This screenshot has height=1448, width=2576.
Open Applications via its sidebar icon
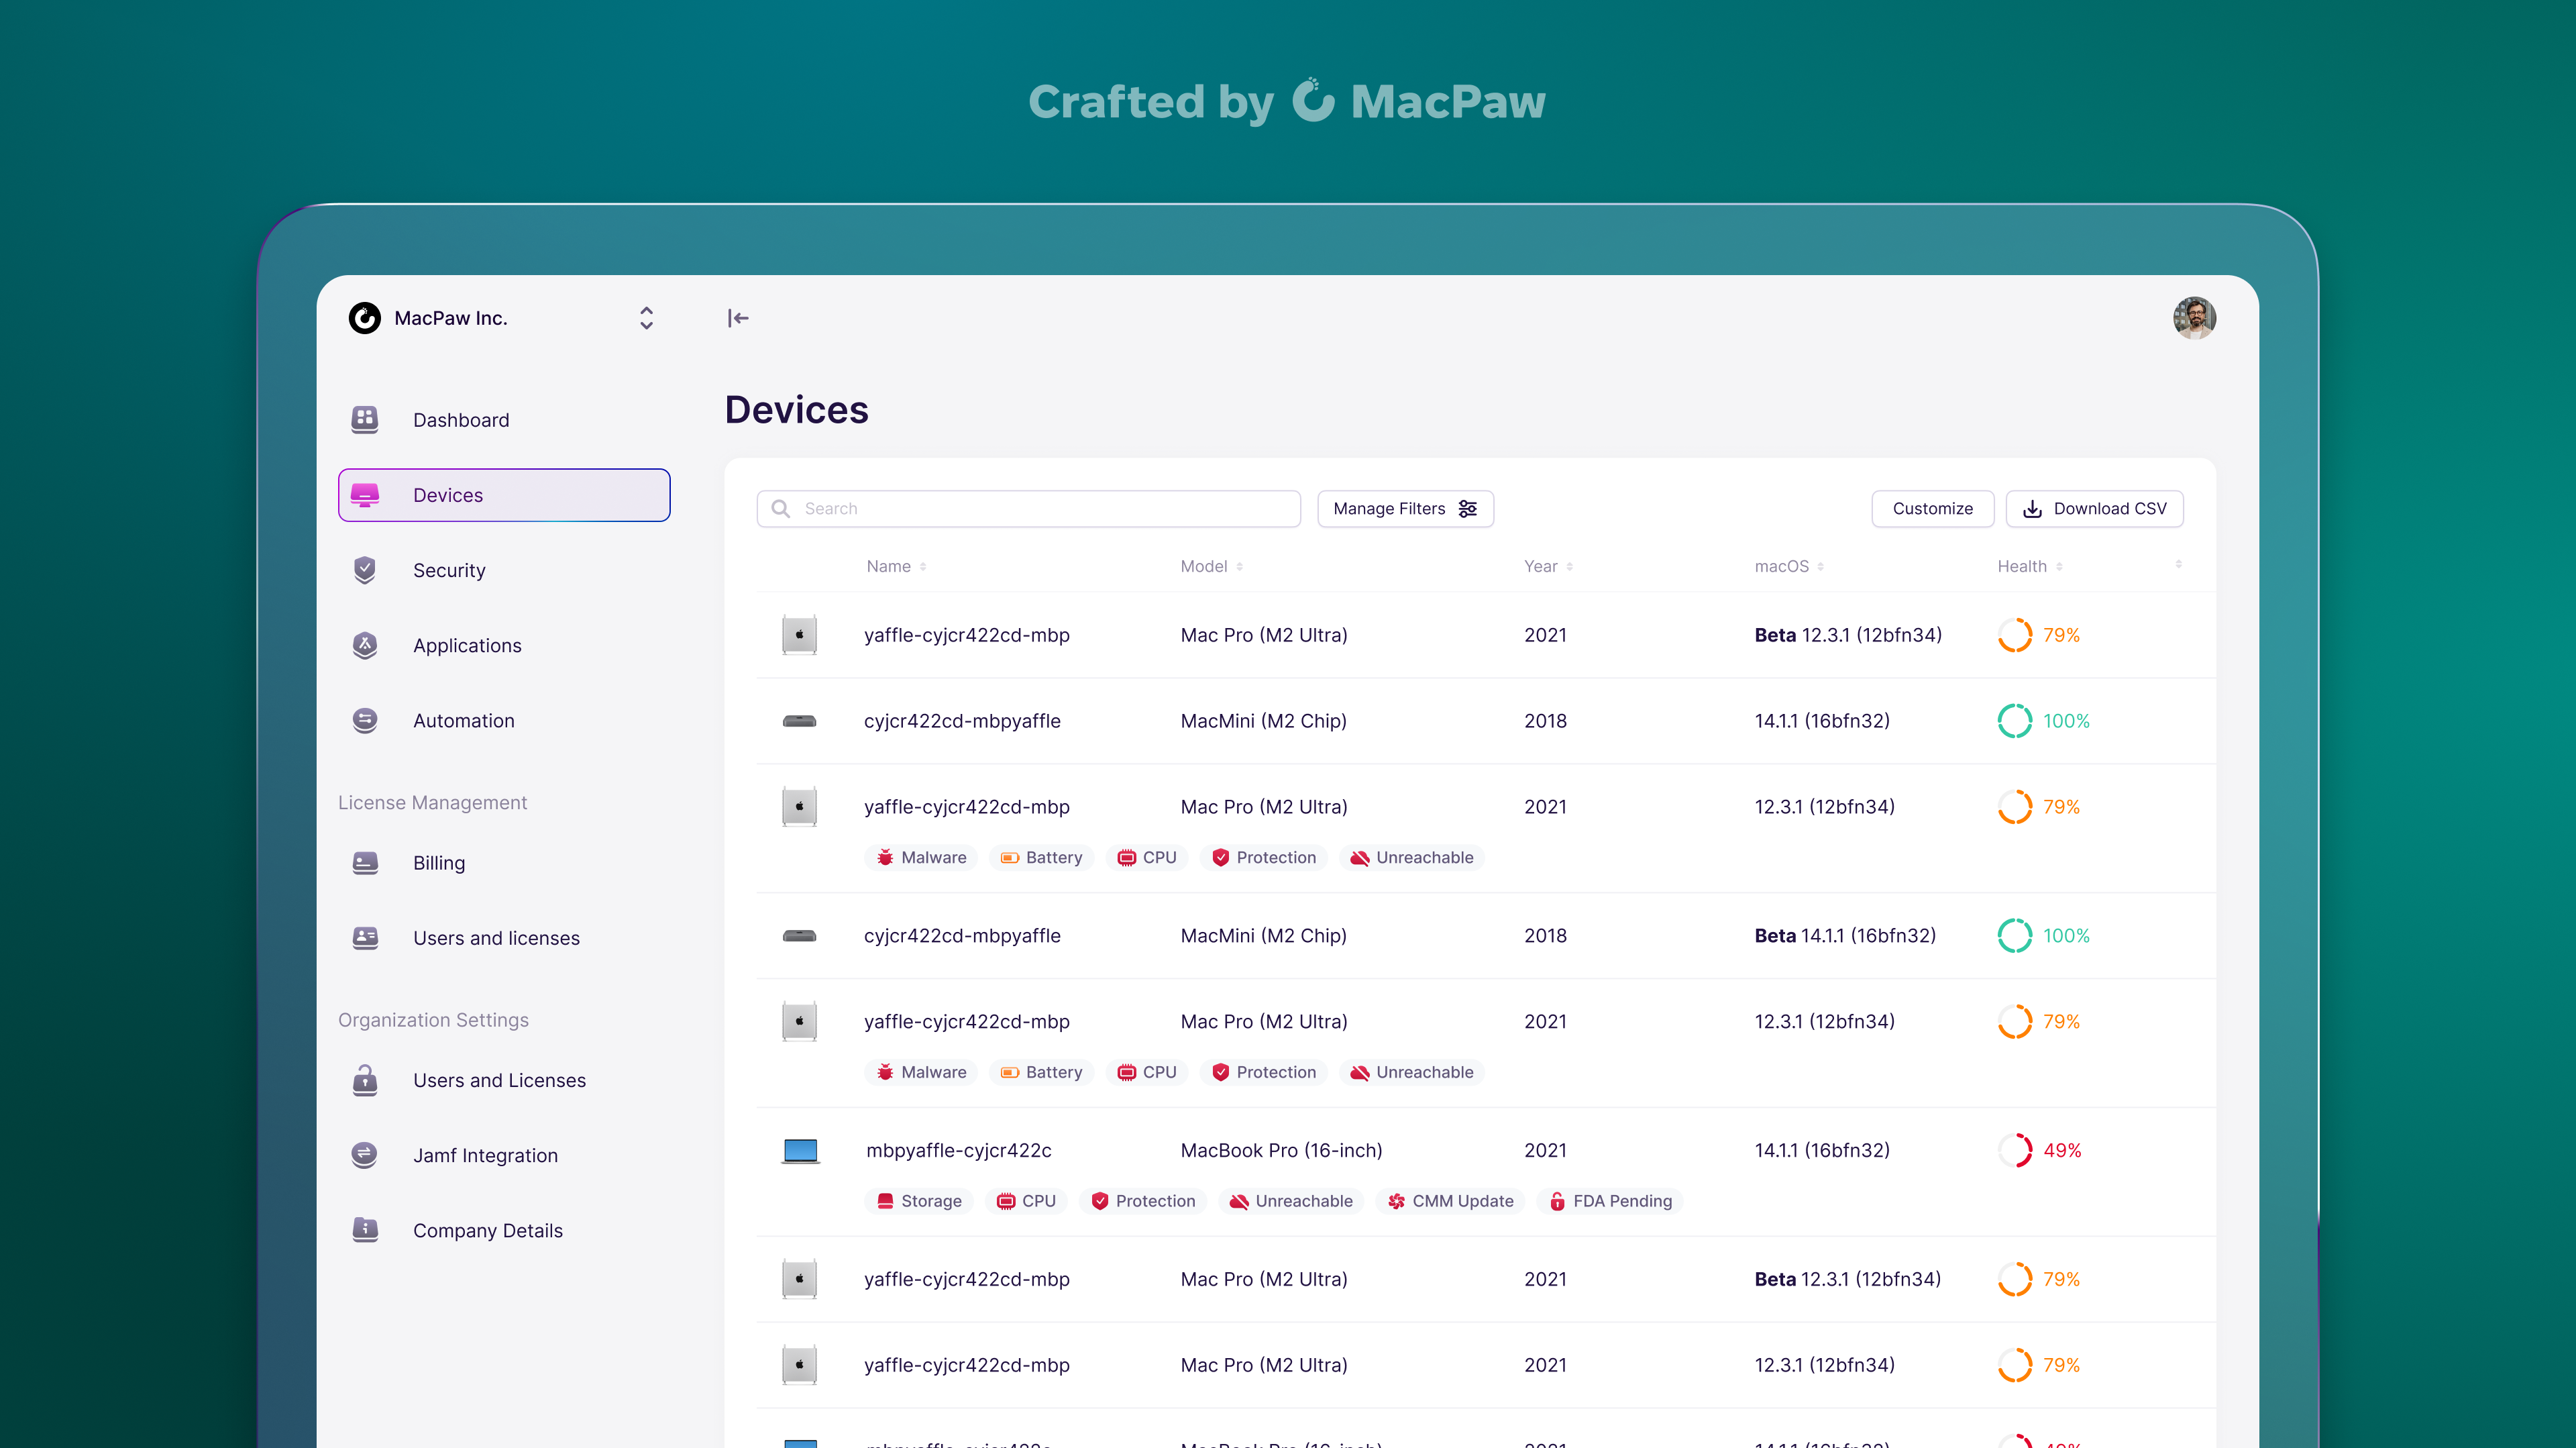365,645
